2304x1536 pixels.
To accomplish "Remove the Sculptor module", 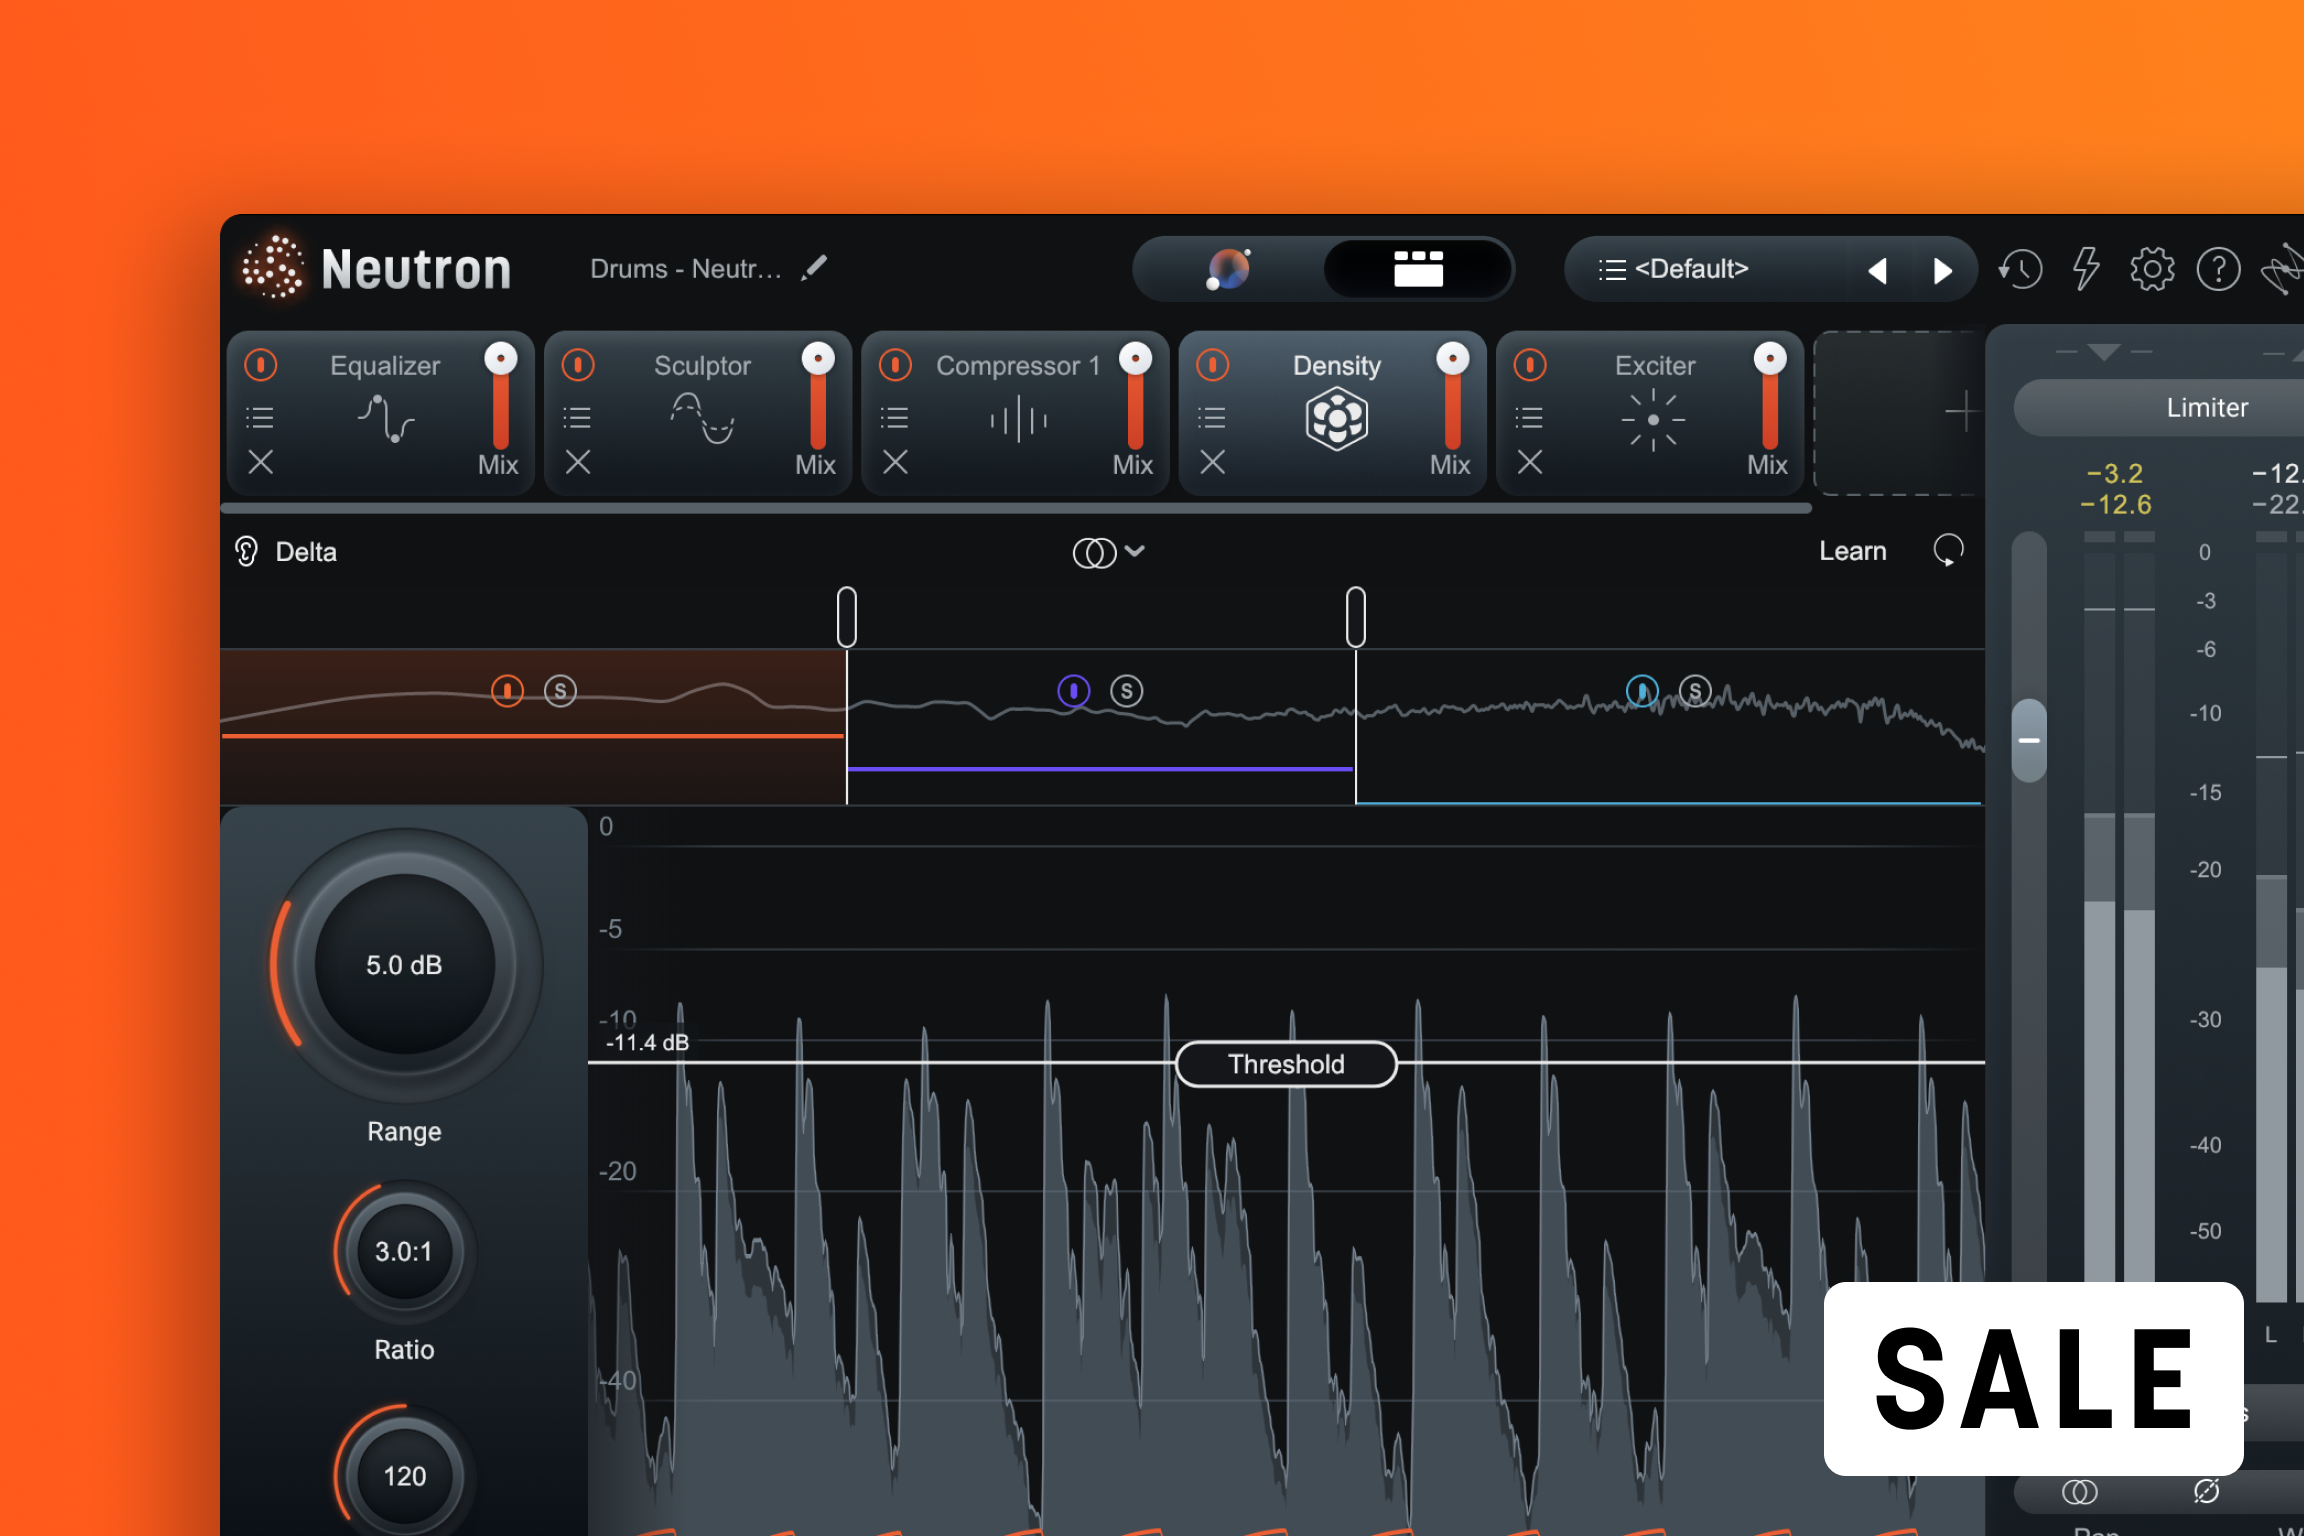I will click(x=578, y=462).
